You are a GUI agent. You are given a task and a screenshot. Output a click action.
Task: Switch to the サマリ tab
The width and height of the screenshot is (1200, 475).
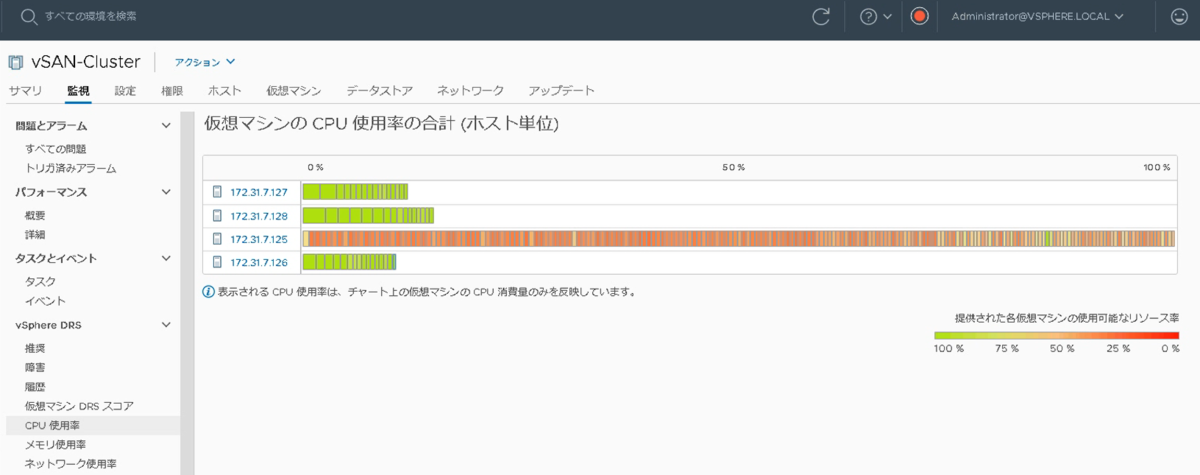point(25,91)
